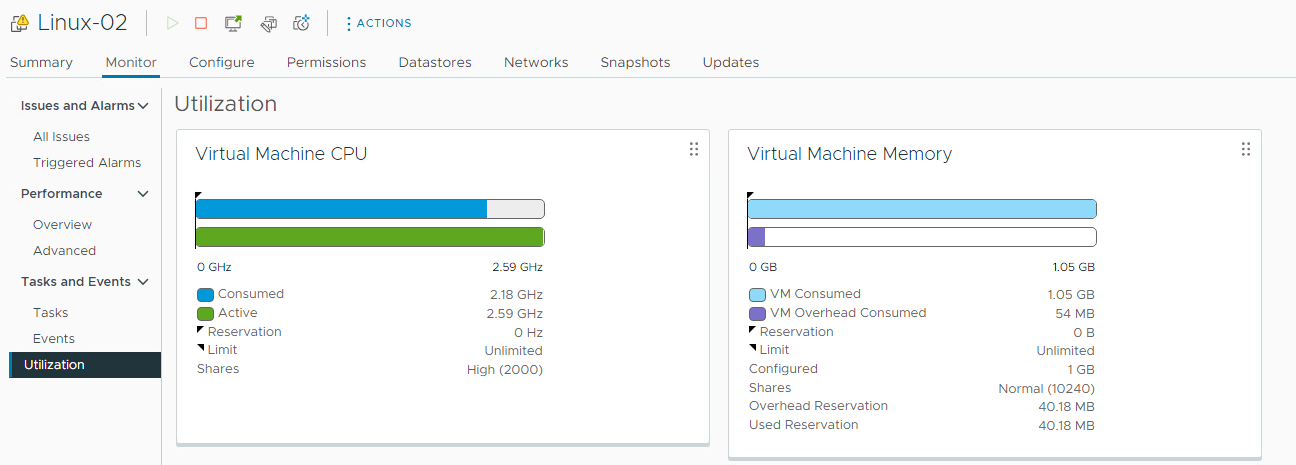Click the Virtual Machine CPU title

pos(281,154)
